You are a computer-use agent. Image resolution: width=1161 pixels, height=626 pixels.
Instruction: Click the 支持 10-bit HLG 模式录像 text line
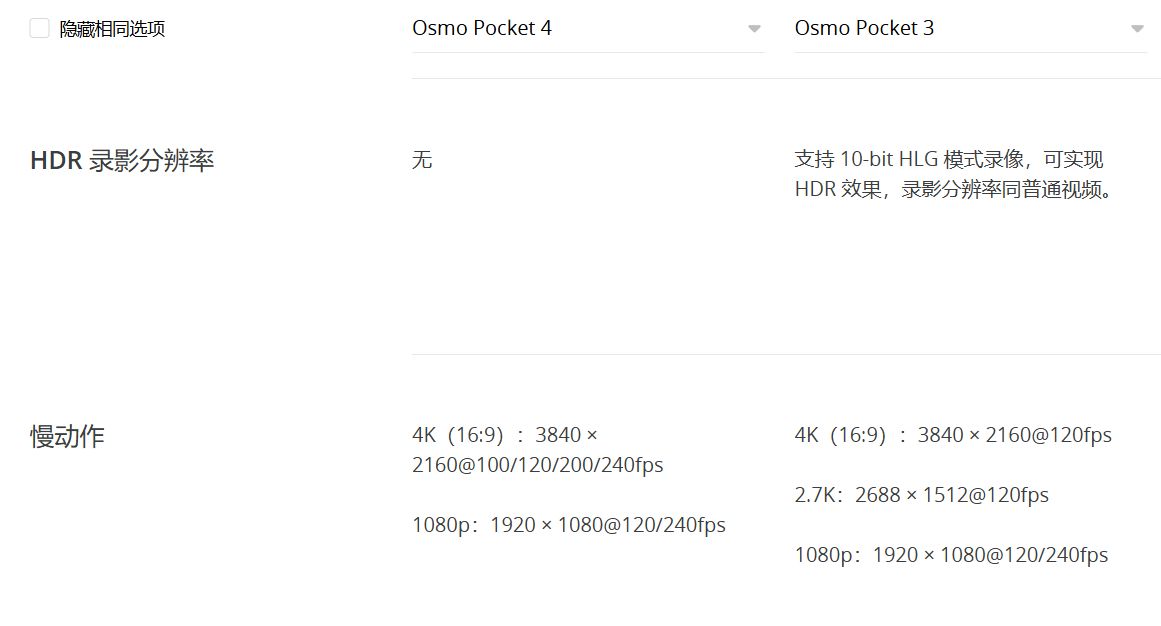(949, 159)
